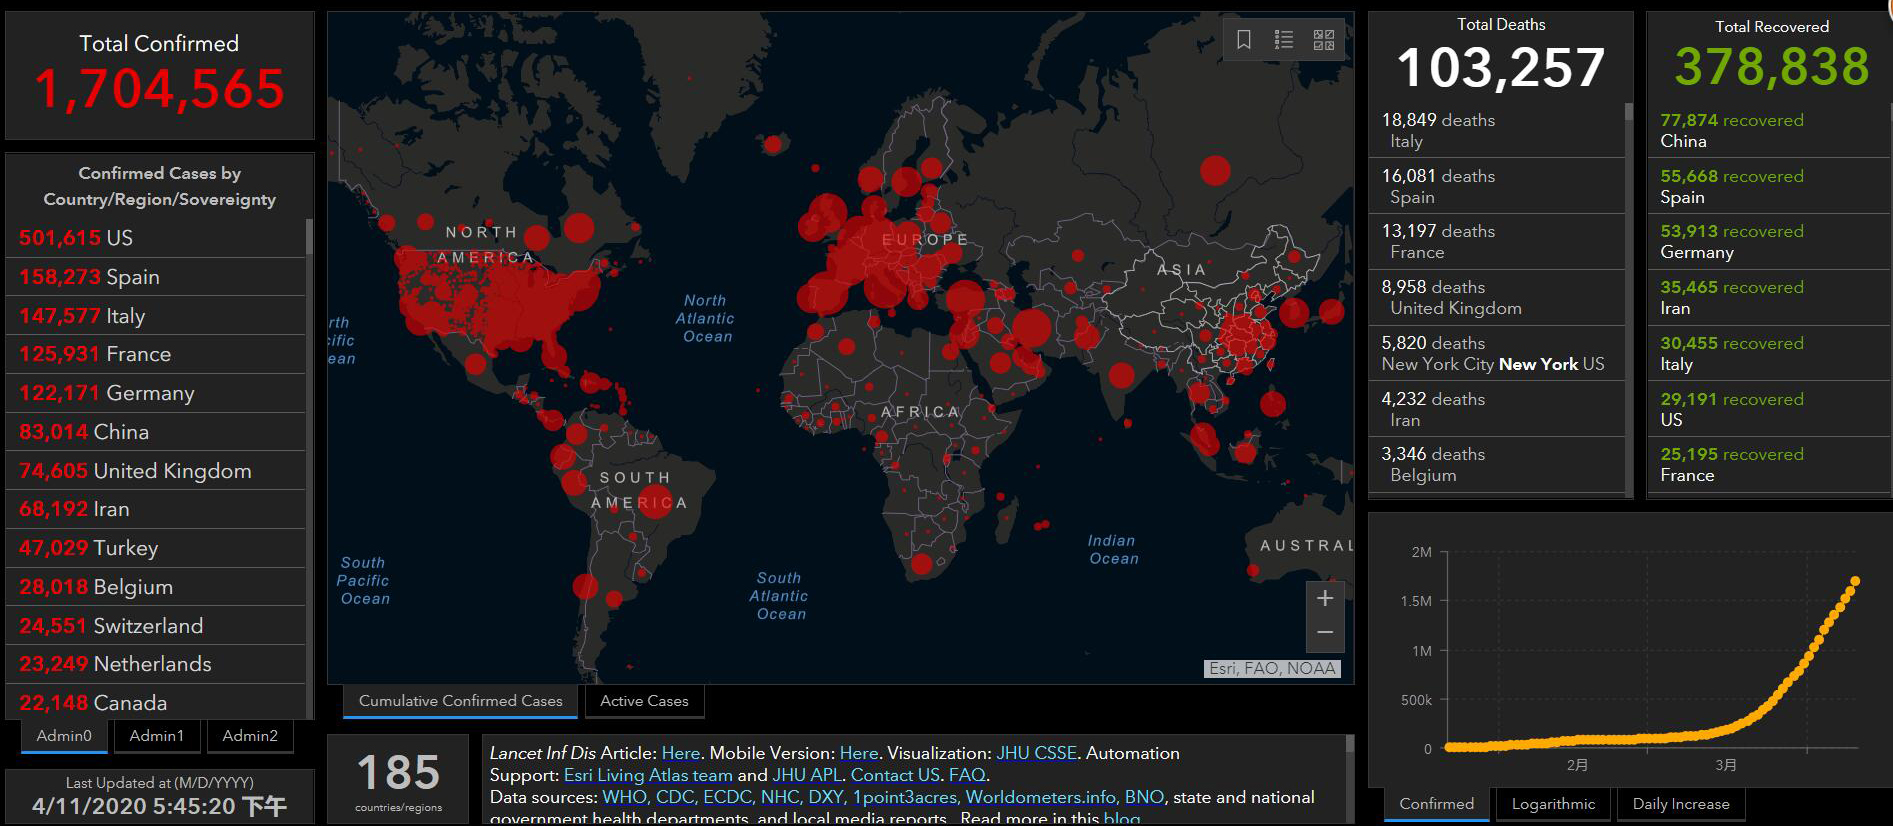Select the Confirmed chart tab
Viewport: 1893px width, 826px height.
pos(1436,804)
